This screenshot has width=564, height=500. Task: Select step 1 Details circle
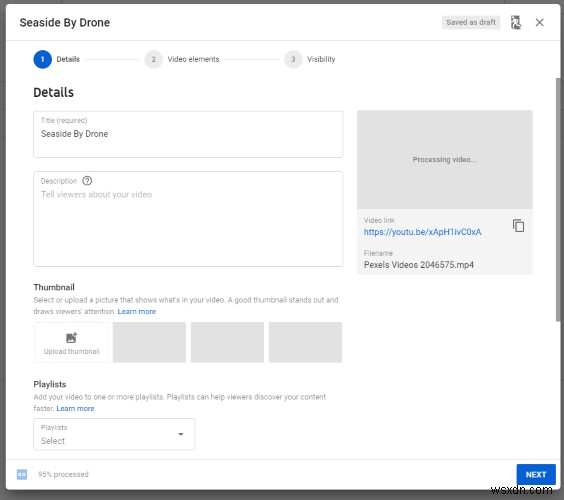(42, 59)
